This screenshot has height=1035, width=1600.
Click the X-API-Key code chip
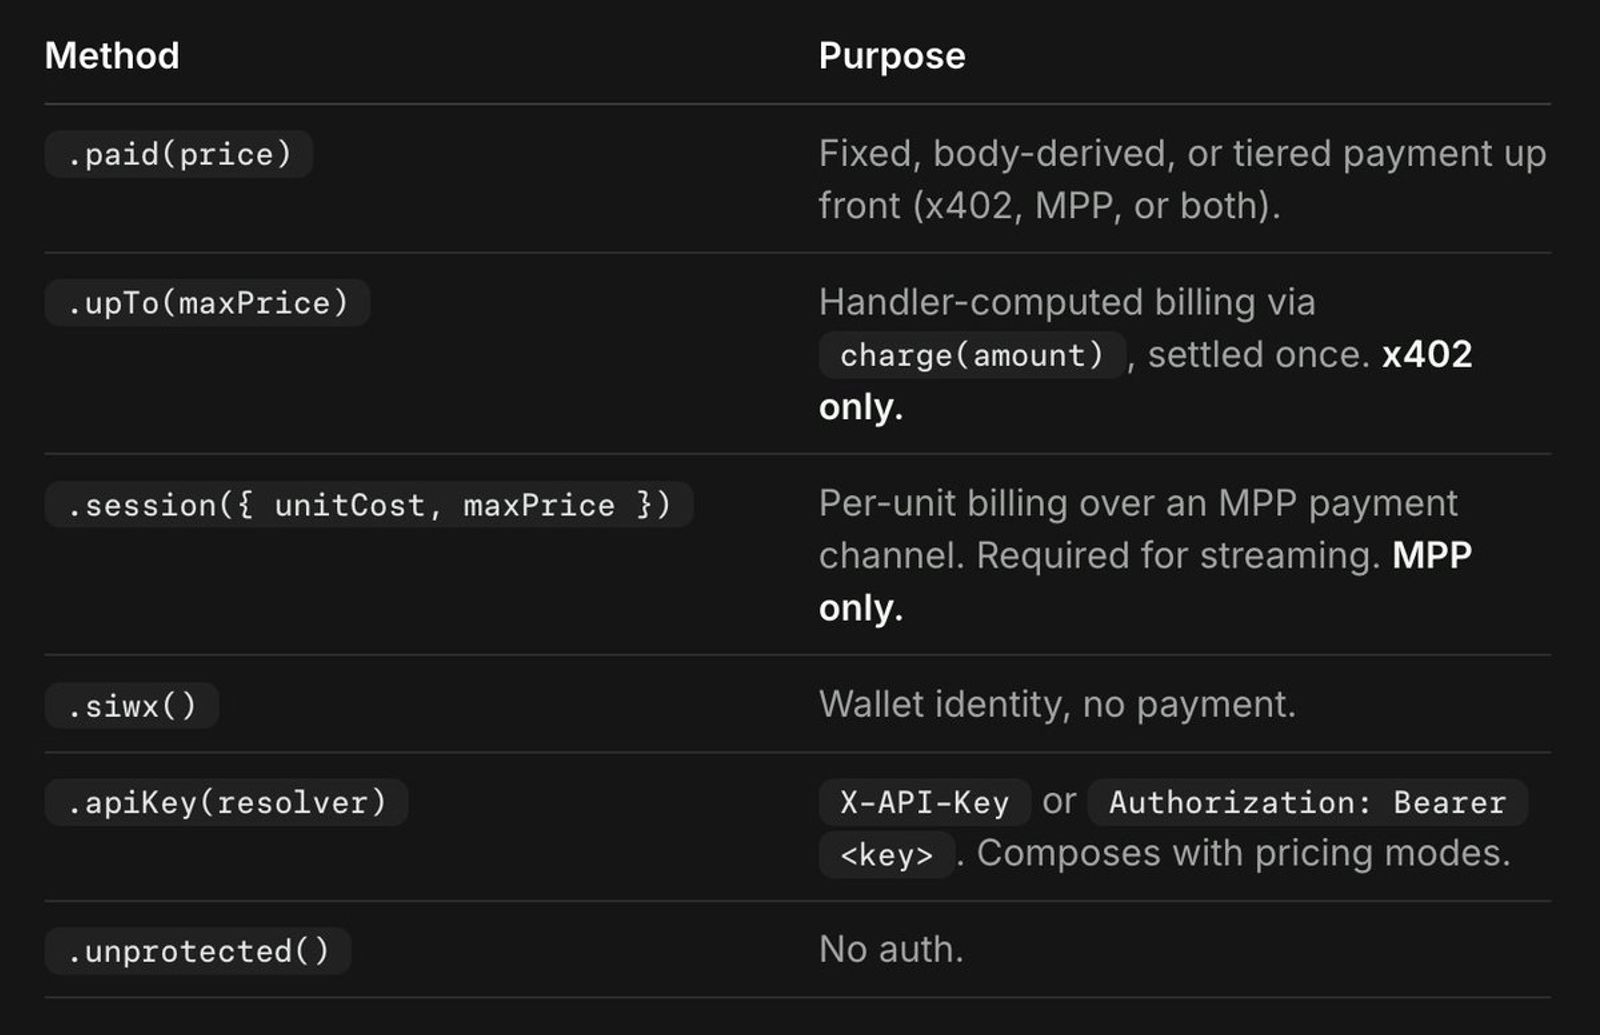click(x=925, y=802)
